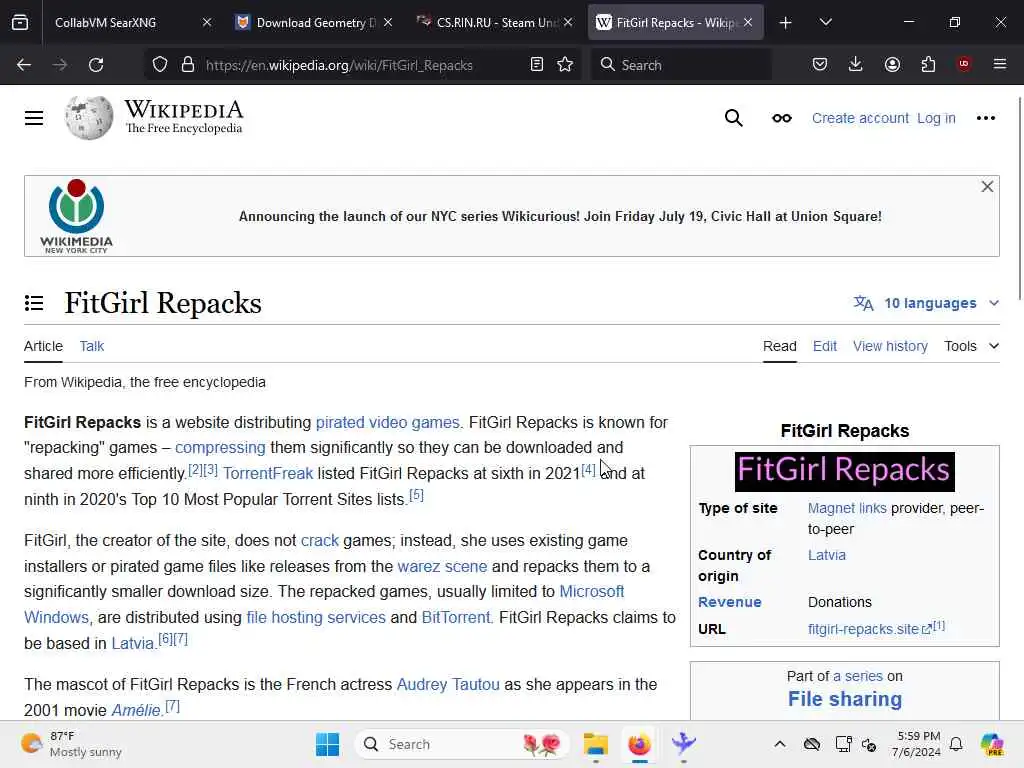The height and width of the screenshot is (768, 1024).
Task: Open the hummingbird app taskbar icon
Action: point(684,744)
